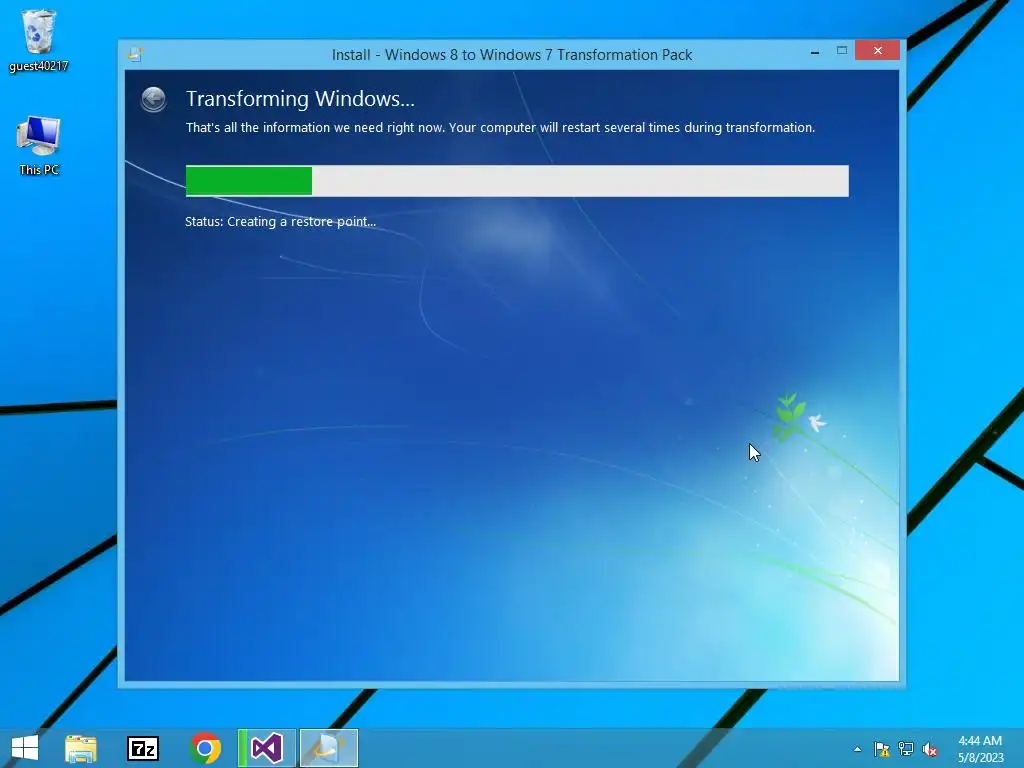Click the green installation progress bar
This screenshot has width=1024, height=768.
(517, 181)
